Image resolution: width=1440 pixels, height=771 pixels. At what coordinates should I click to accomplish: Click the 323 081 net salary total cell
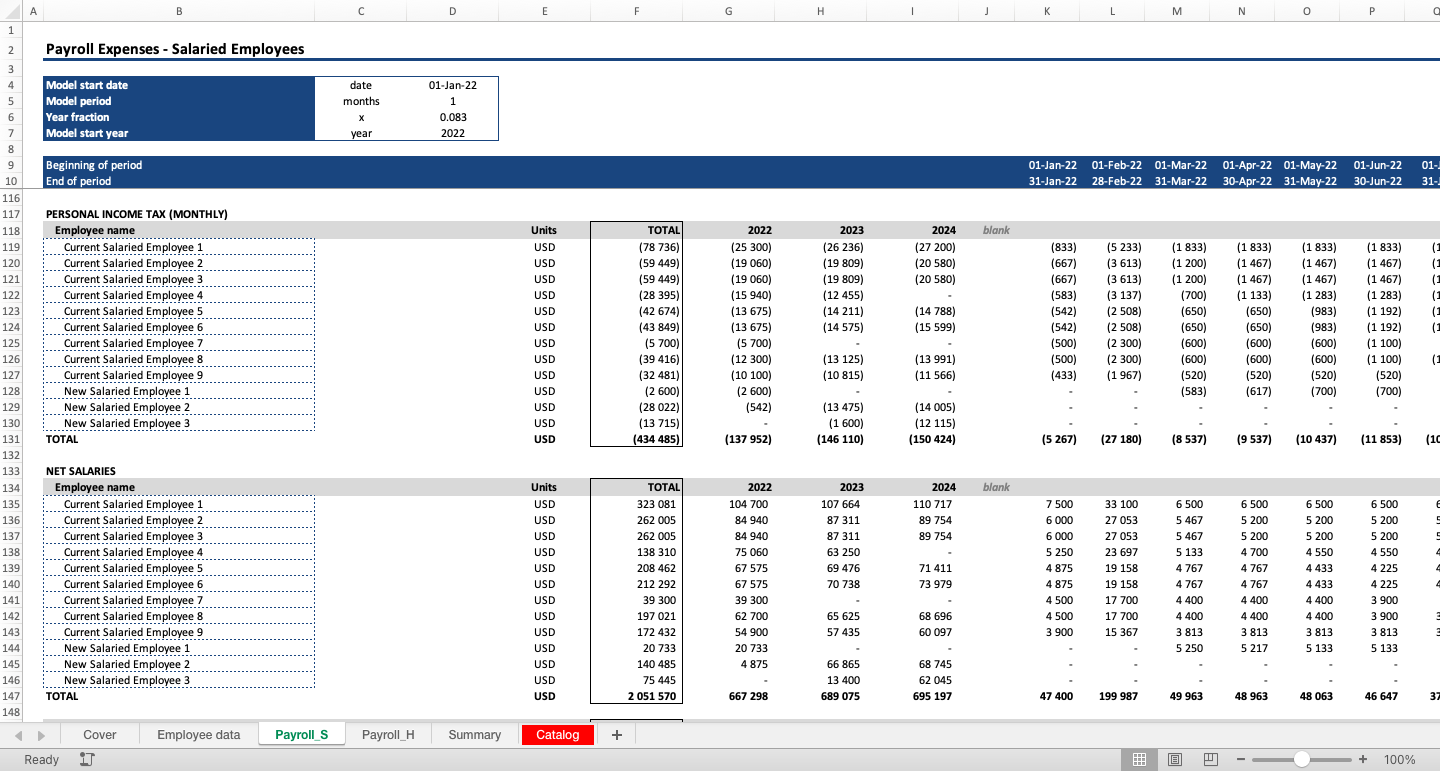[x=637, y=504]
